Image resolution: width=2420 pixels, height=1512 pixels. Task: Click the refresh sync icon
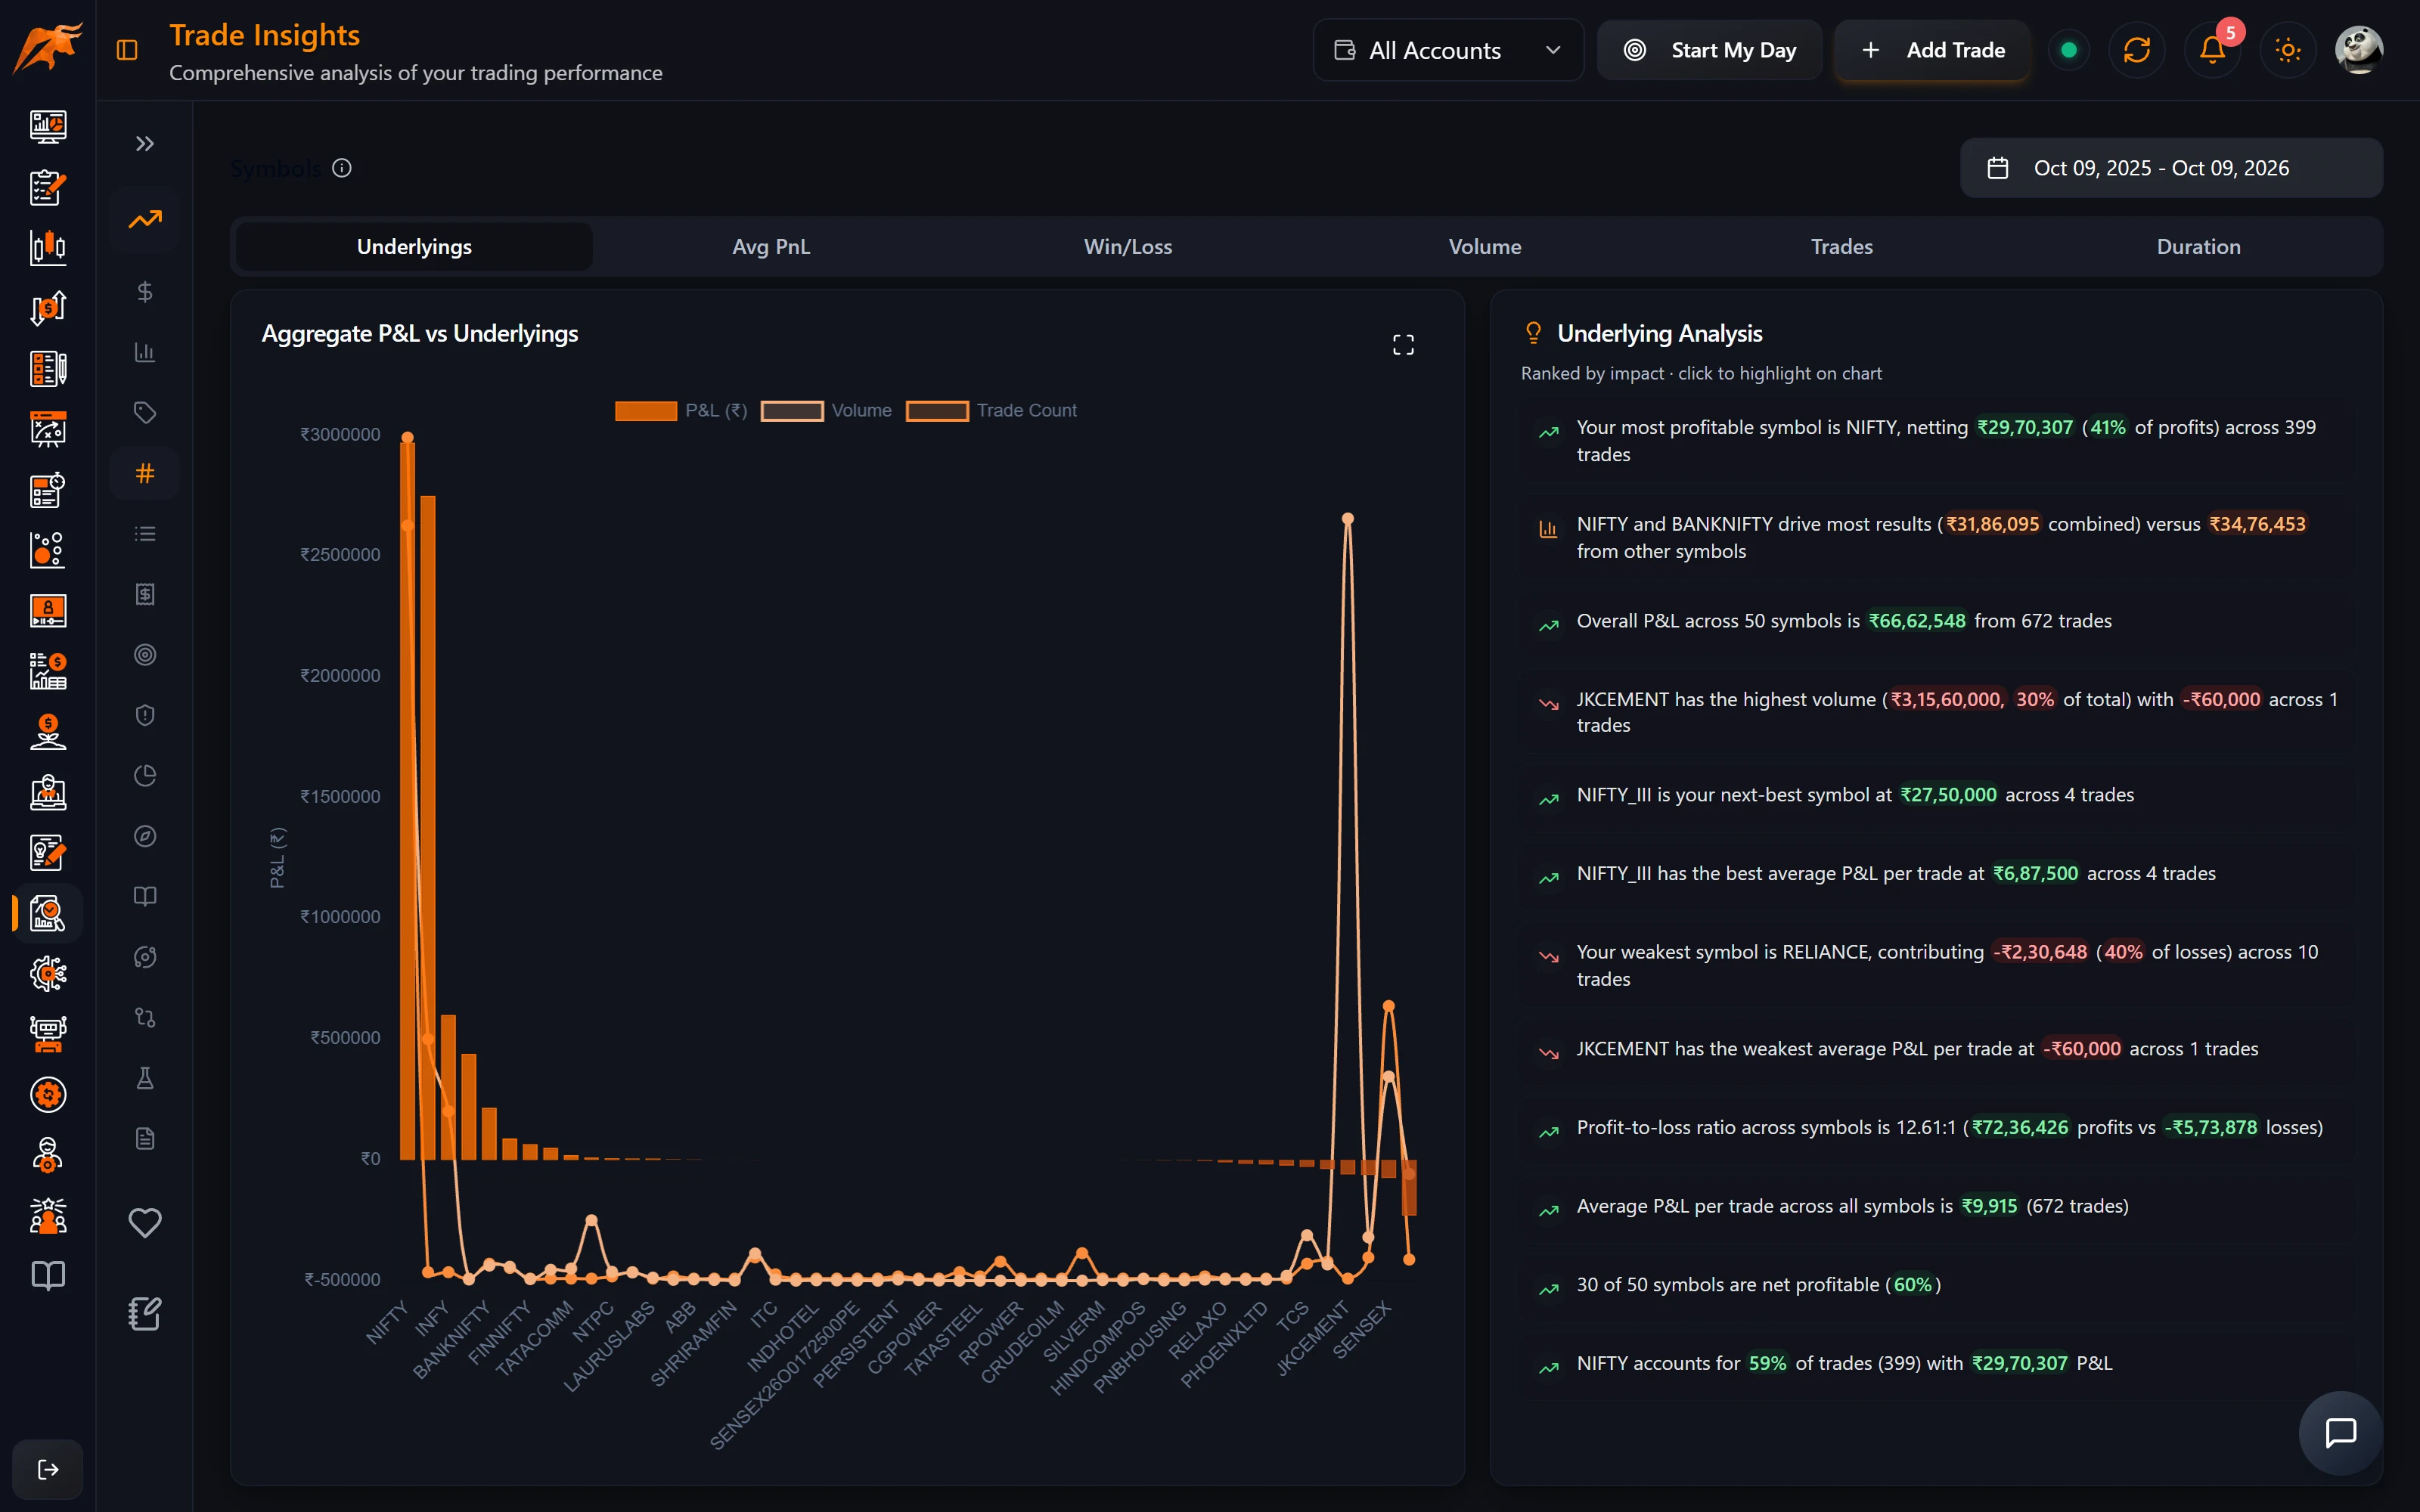coord(2137,50)
